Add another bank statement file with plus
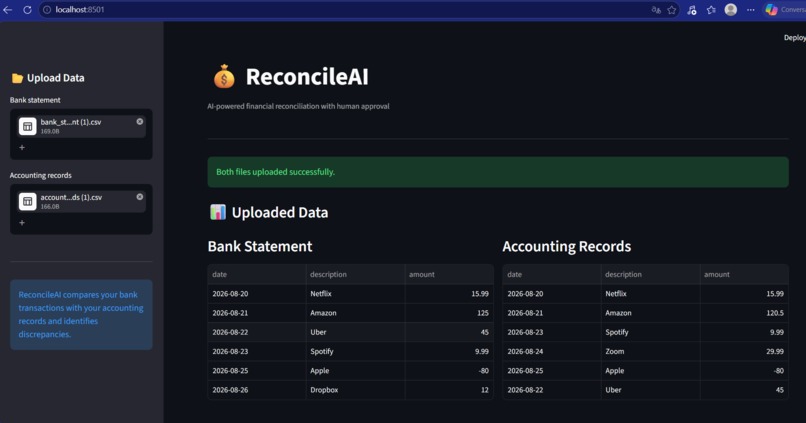The height and width of the screenshot is (423, 806). click(22, 148)
